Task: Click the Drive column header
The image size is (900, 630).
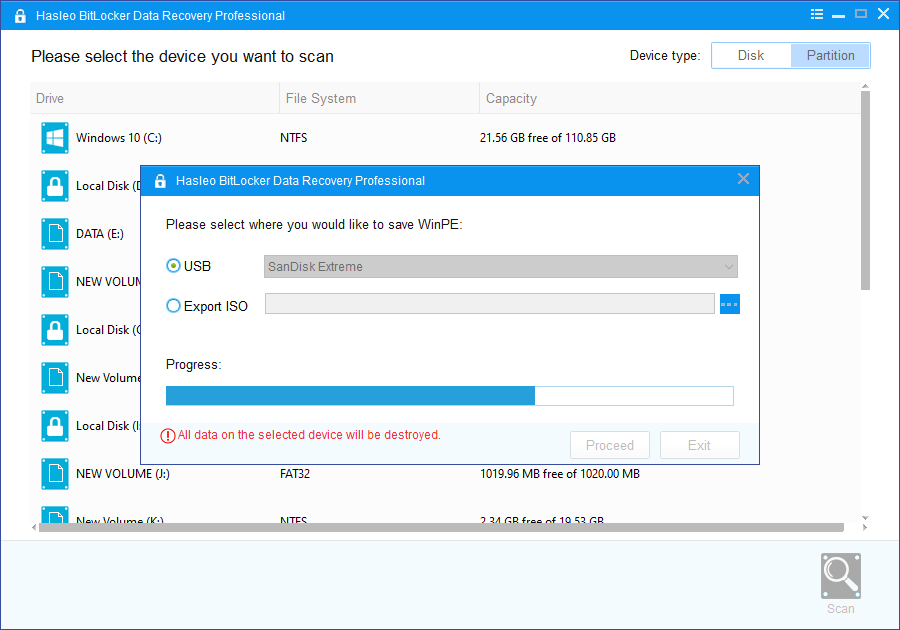Action: point(154,98)
